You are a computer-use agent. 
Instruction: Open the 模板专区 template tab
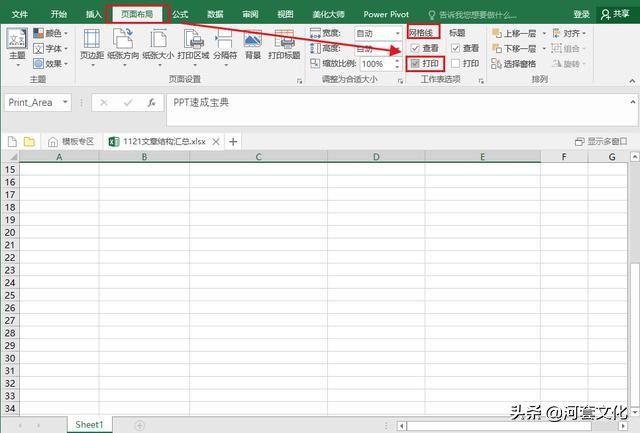click(71, 142)
